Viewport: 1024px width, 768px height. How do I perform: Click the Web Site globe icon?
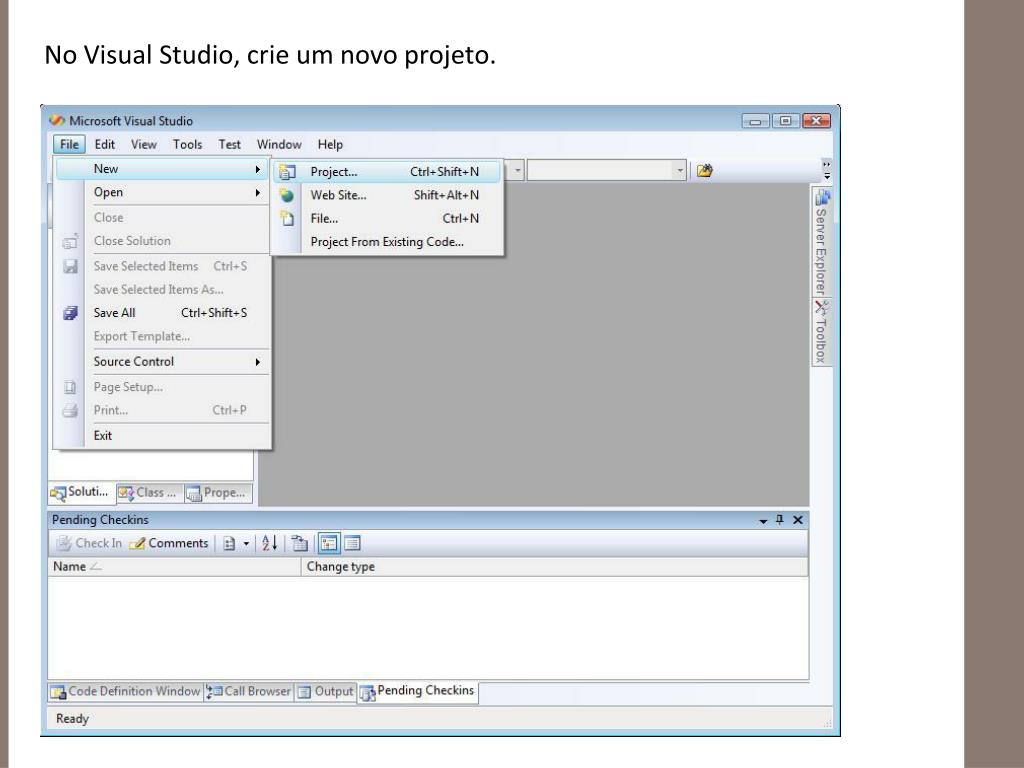click(287, 195)
